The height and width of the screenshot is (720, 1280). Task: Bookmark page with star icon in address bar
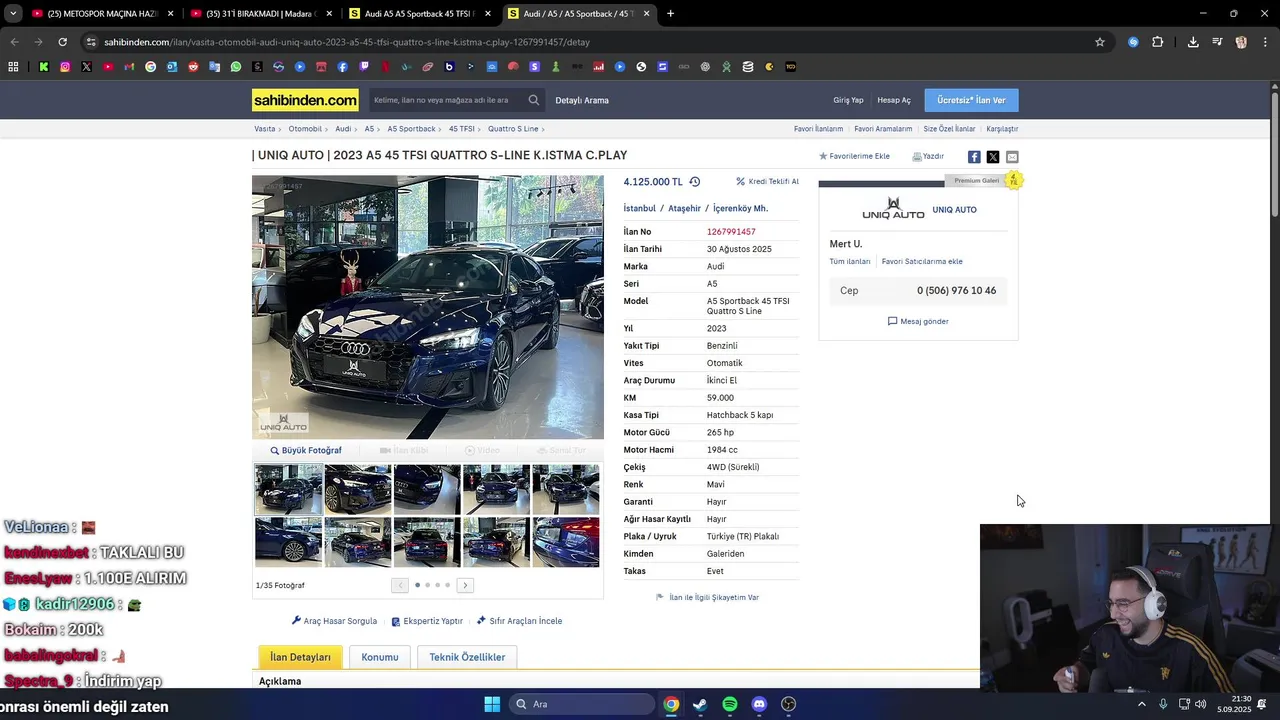1100,42
